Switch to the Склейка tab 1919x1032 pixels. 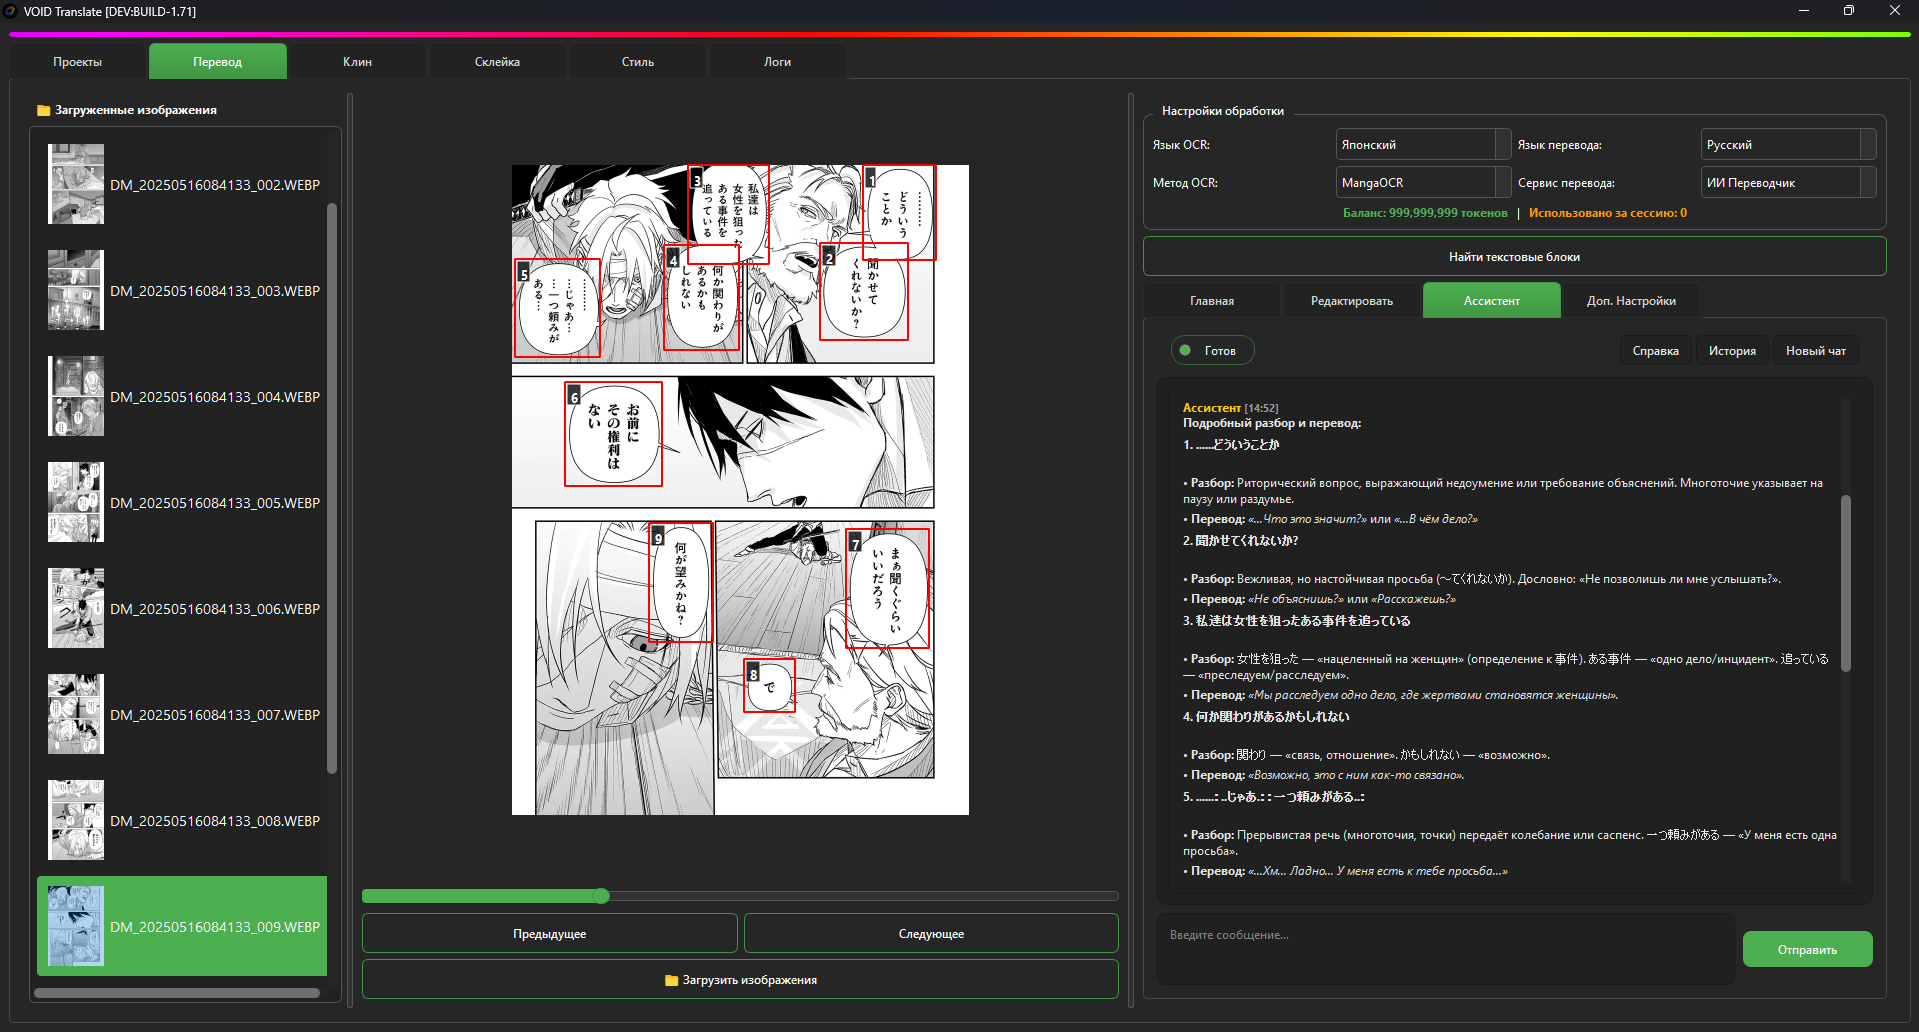click(497, 62)
